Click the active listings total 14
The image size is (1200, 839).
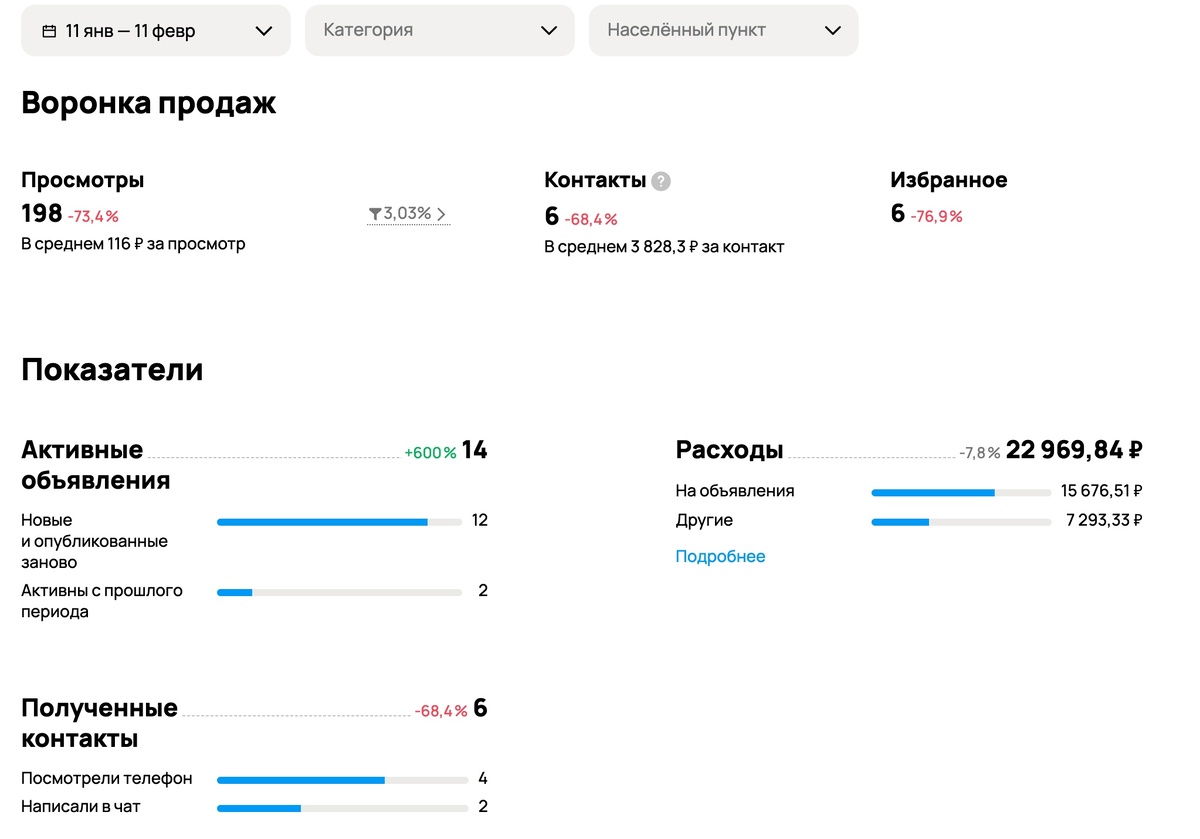coord(475,450)
